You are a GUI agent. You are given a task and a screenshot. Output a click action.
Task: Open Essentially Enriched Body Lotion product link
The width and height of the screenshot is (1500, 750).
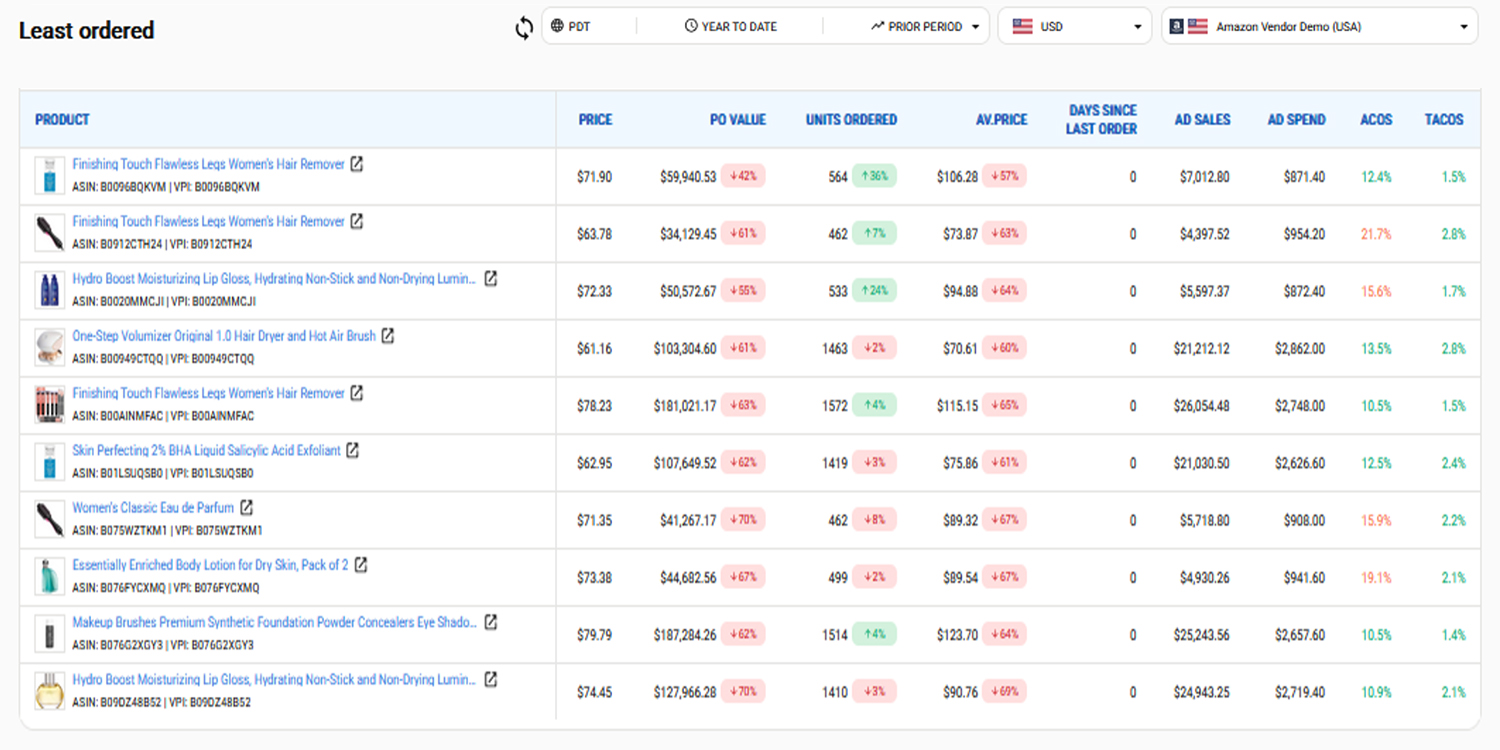pos(210,565)
